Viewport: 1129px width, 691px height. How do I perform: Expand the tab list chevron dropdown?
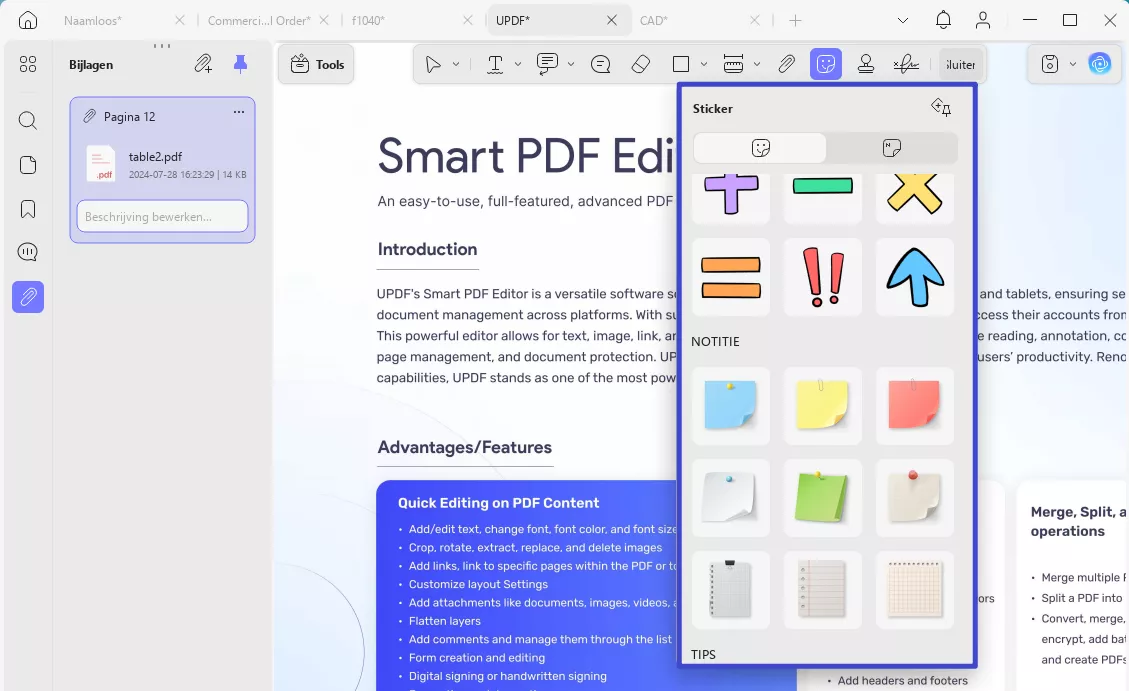[x=903, y=20]
